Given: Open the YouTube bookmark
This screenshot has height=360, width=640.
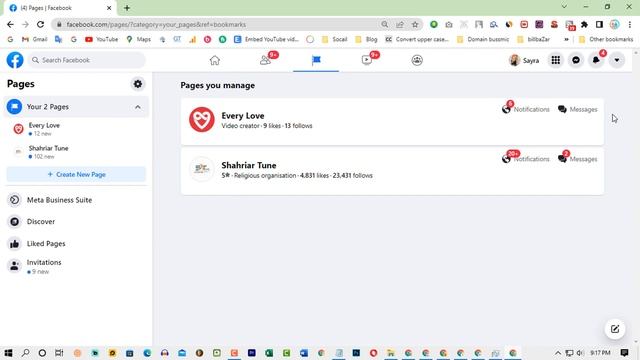Looking at the screenshot, I should 102,39.
